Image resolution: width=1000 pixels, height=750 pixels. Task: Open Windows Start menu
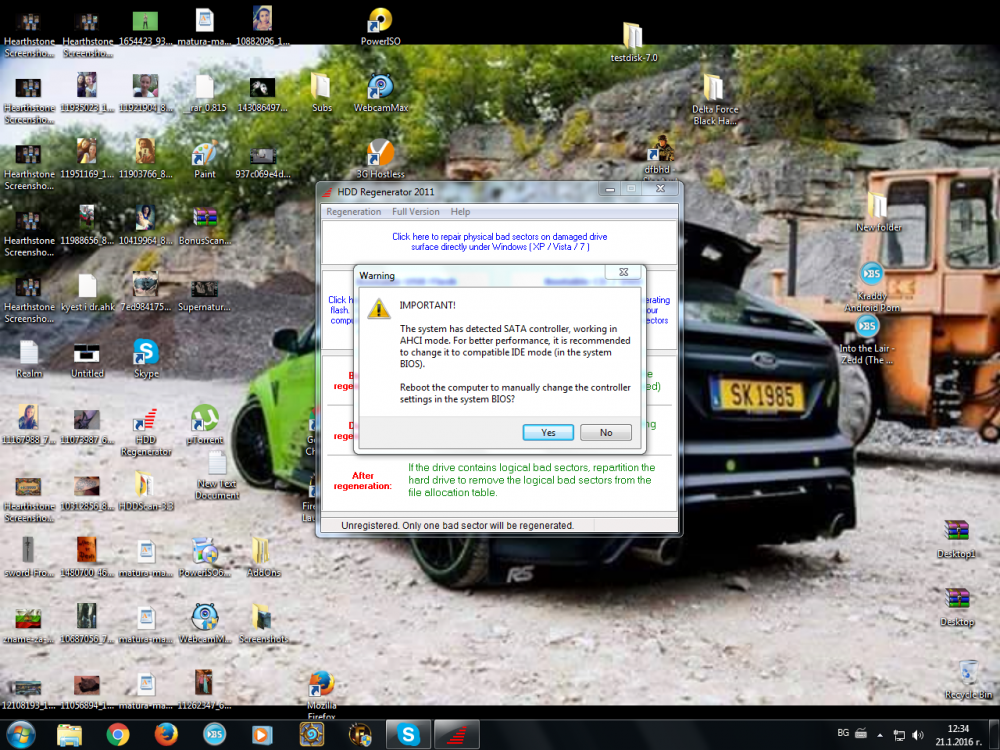click(21, 735)
